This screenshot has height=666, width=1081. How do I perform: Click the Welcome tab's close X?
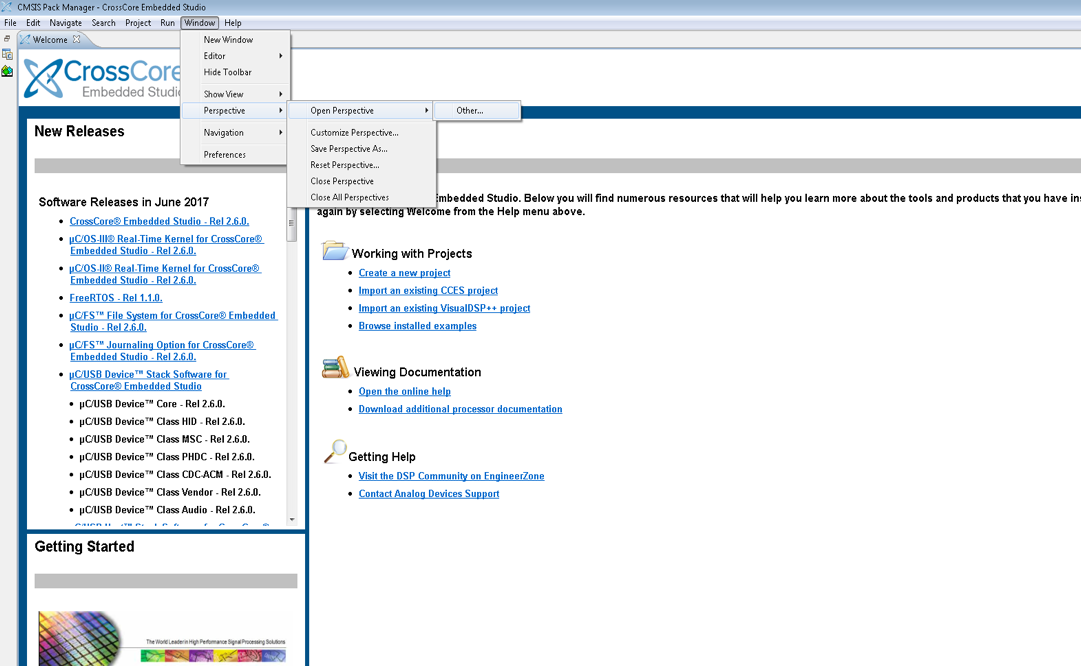pos(77,39)
